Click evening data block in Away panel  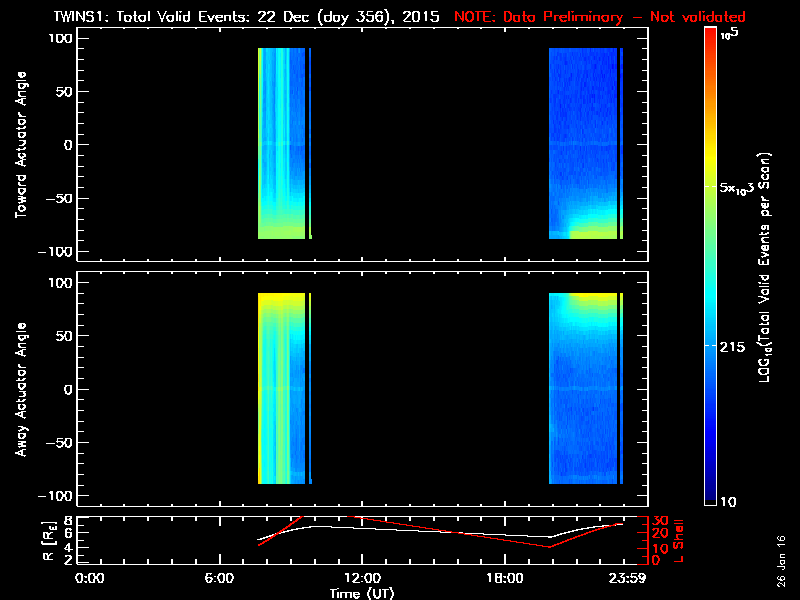[584, 388]
